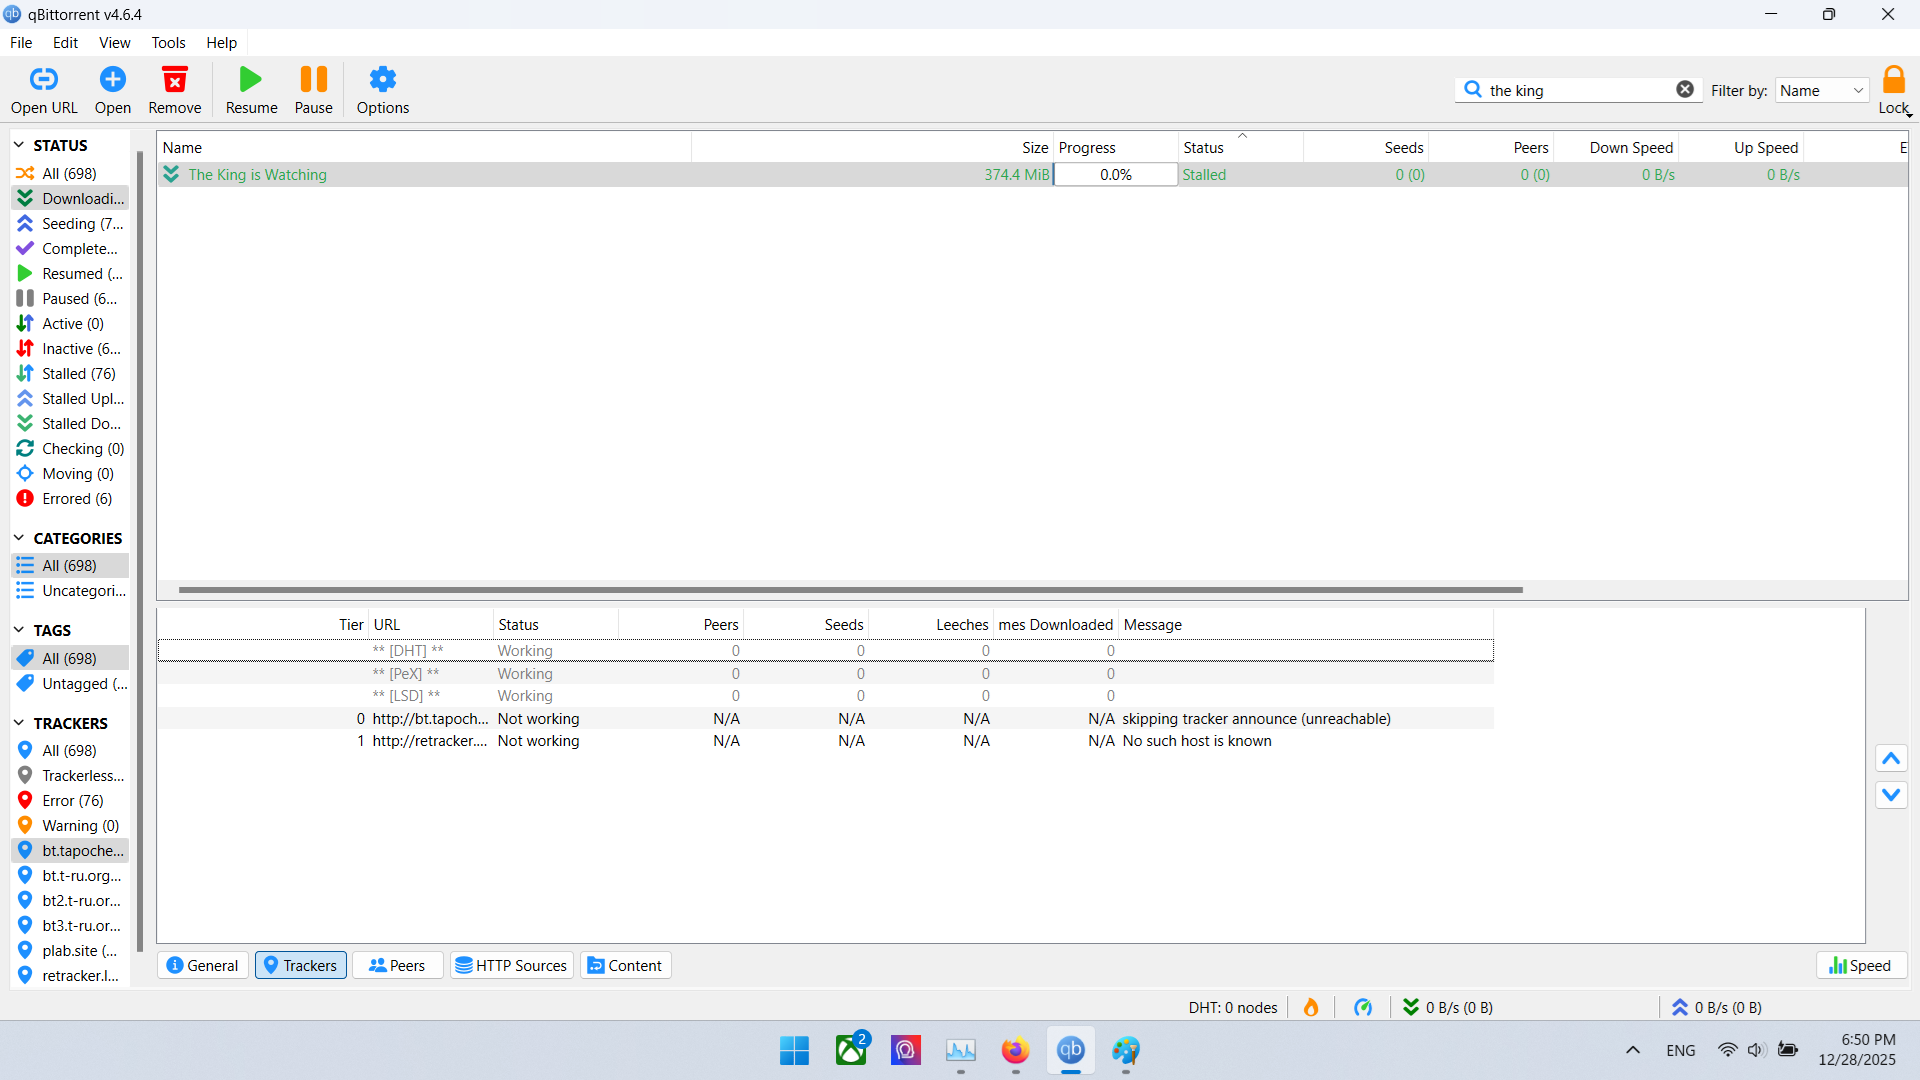Click the horizontal scrollbar of torrent list
The width and height of the screenshot is (1920, 1080).
point(850,590)
